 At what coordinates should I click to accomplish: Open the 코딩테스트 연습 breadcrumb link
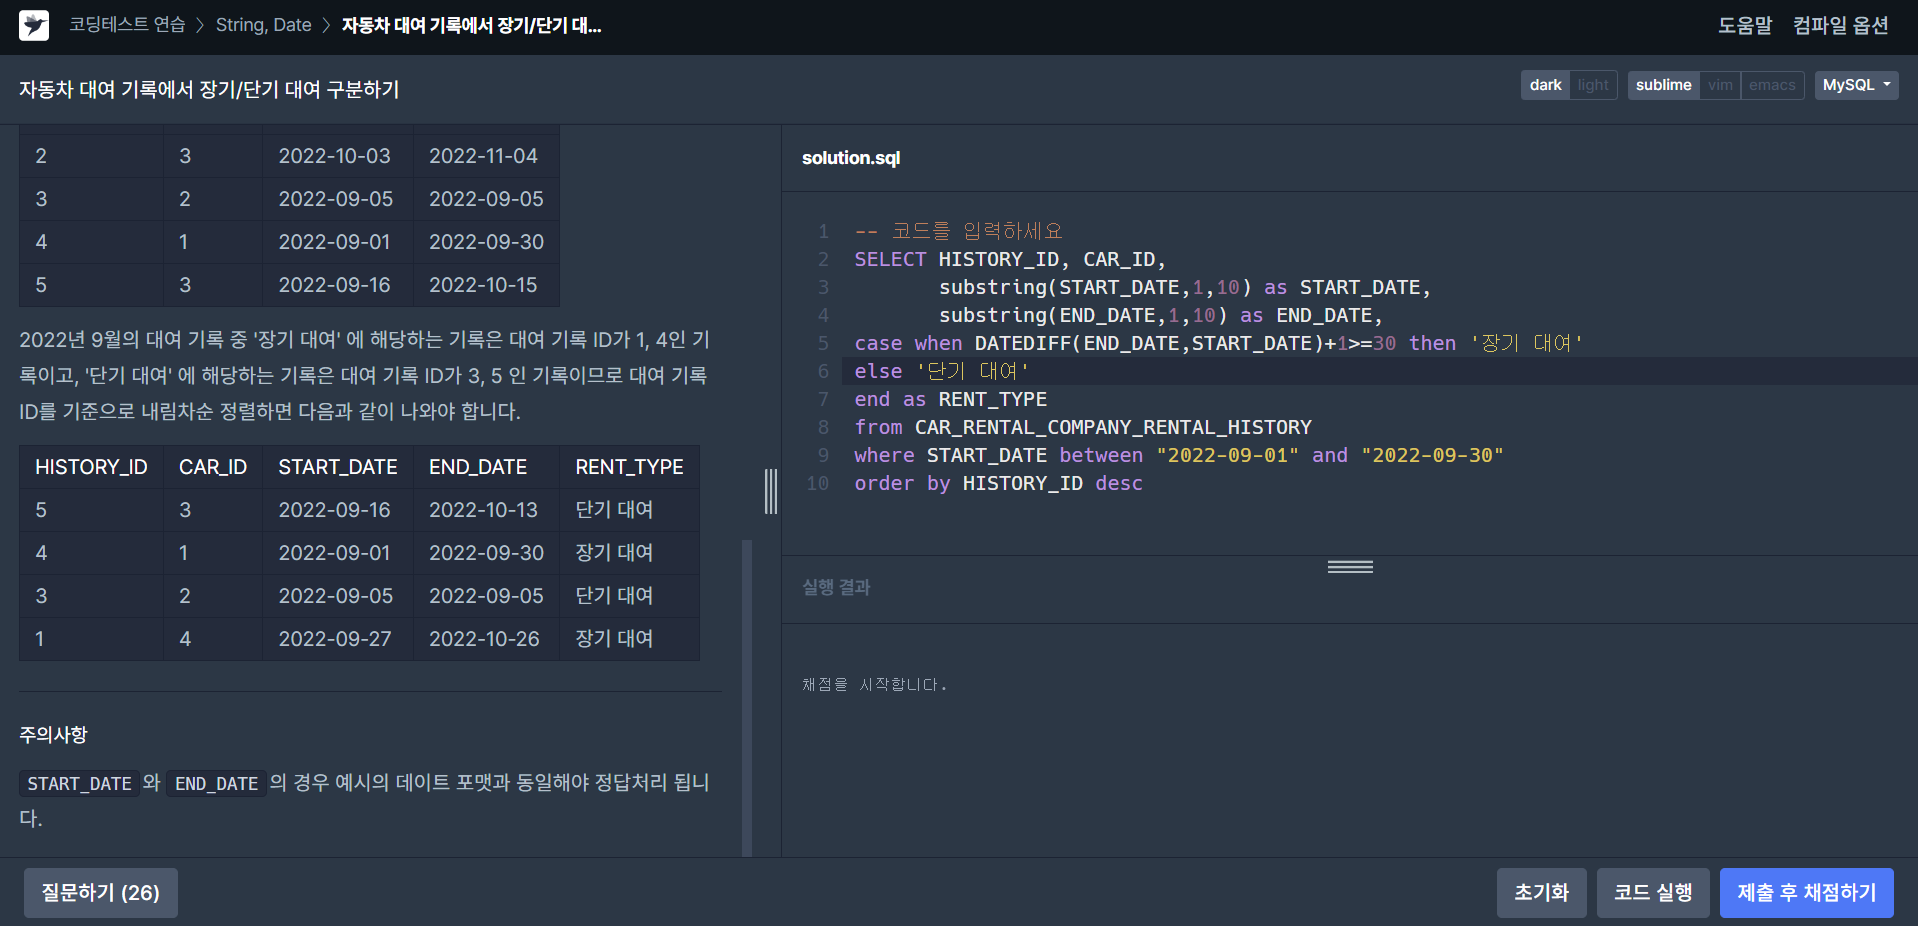point(127,25)
